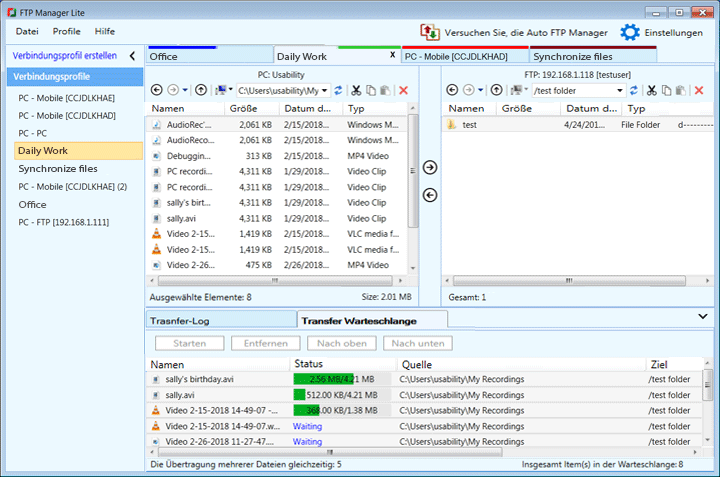
Task: Open the Profile menu
Action: [67, 31]
